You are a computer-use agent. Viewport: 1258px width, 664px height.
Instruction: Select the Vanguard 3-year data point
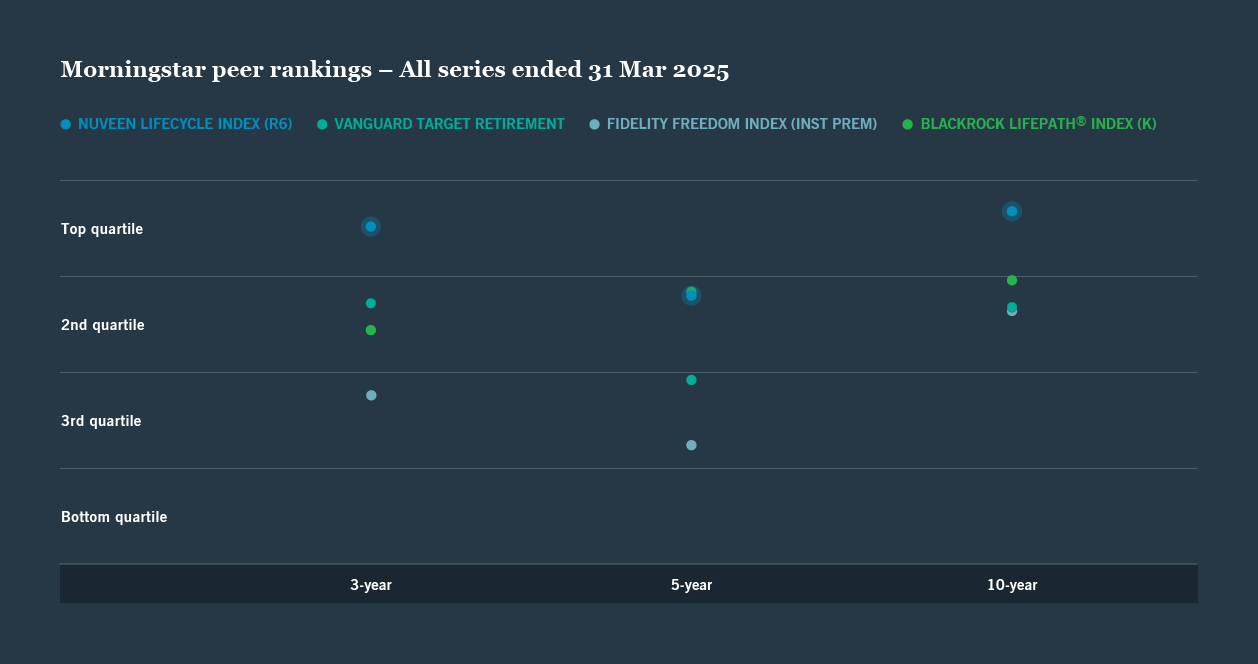371,303
